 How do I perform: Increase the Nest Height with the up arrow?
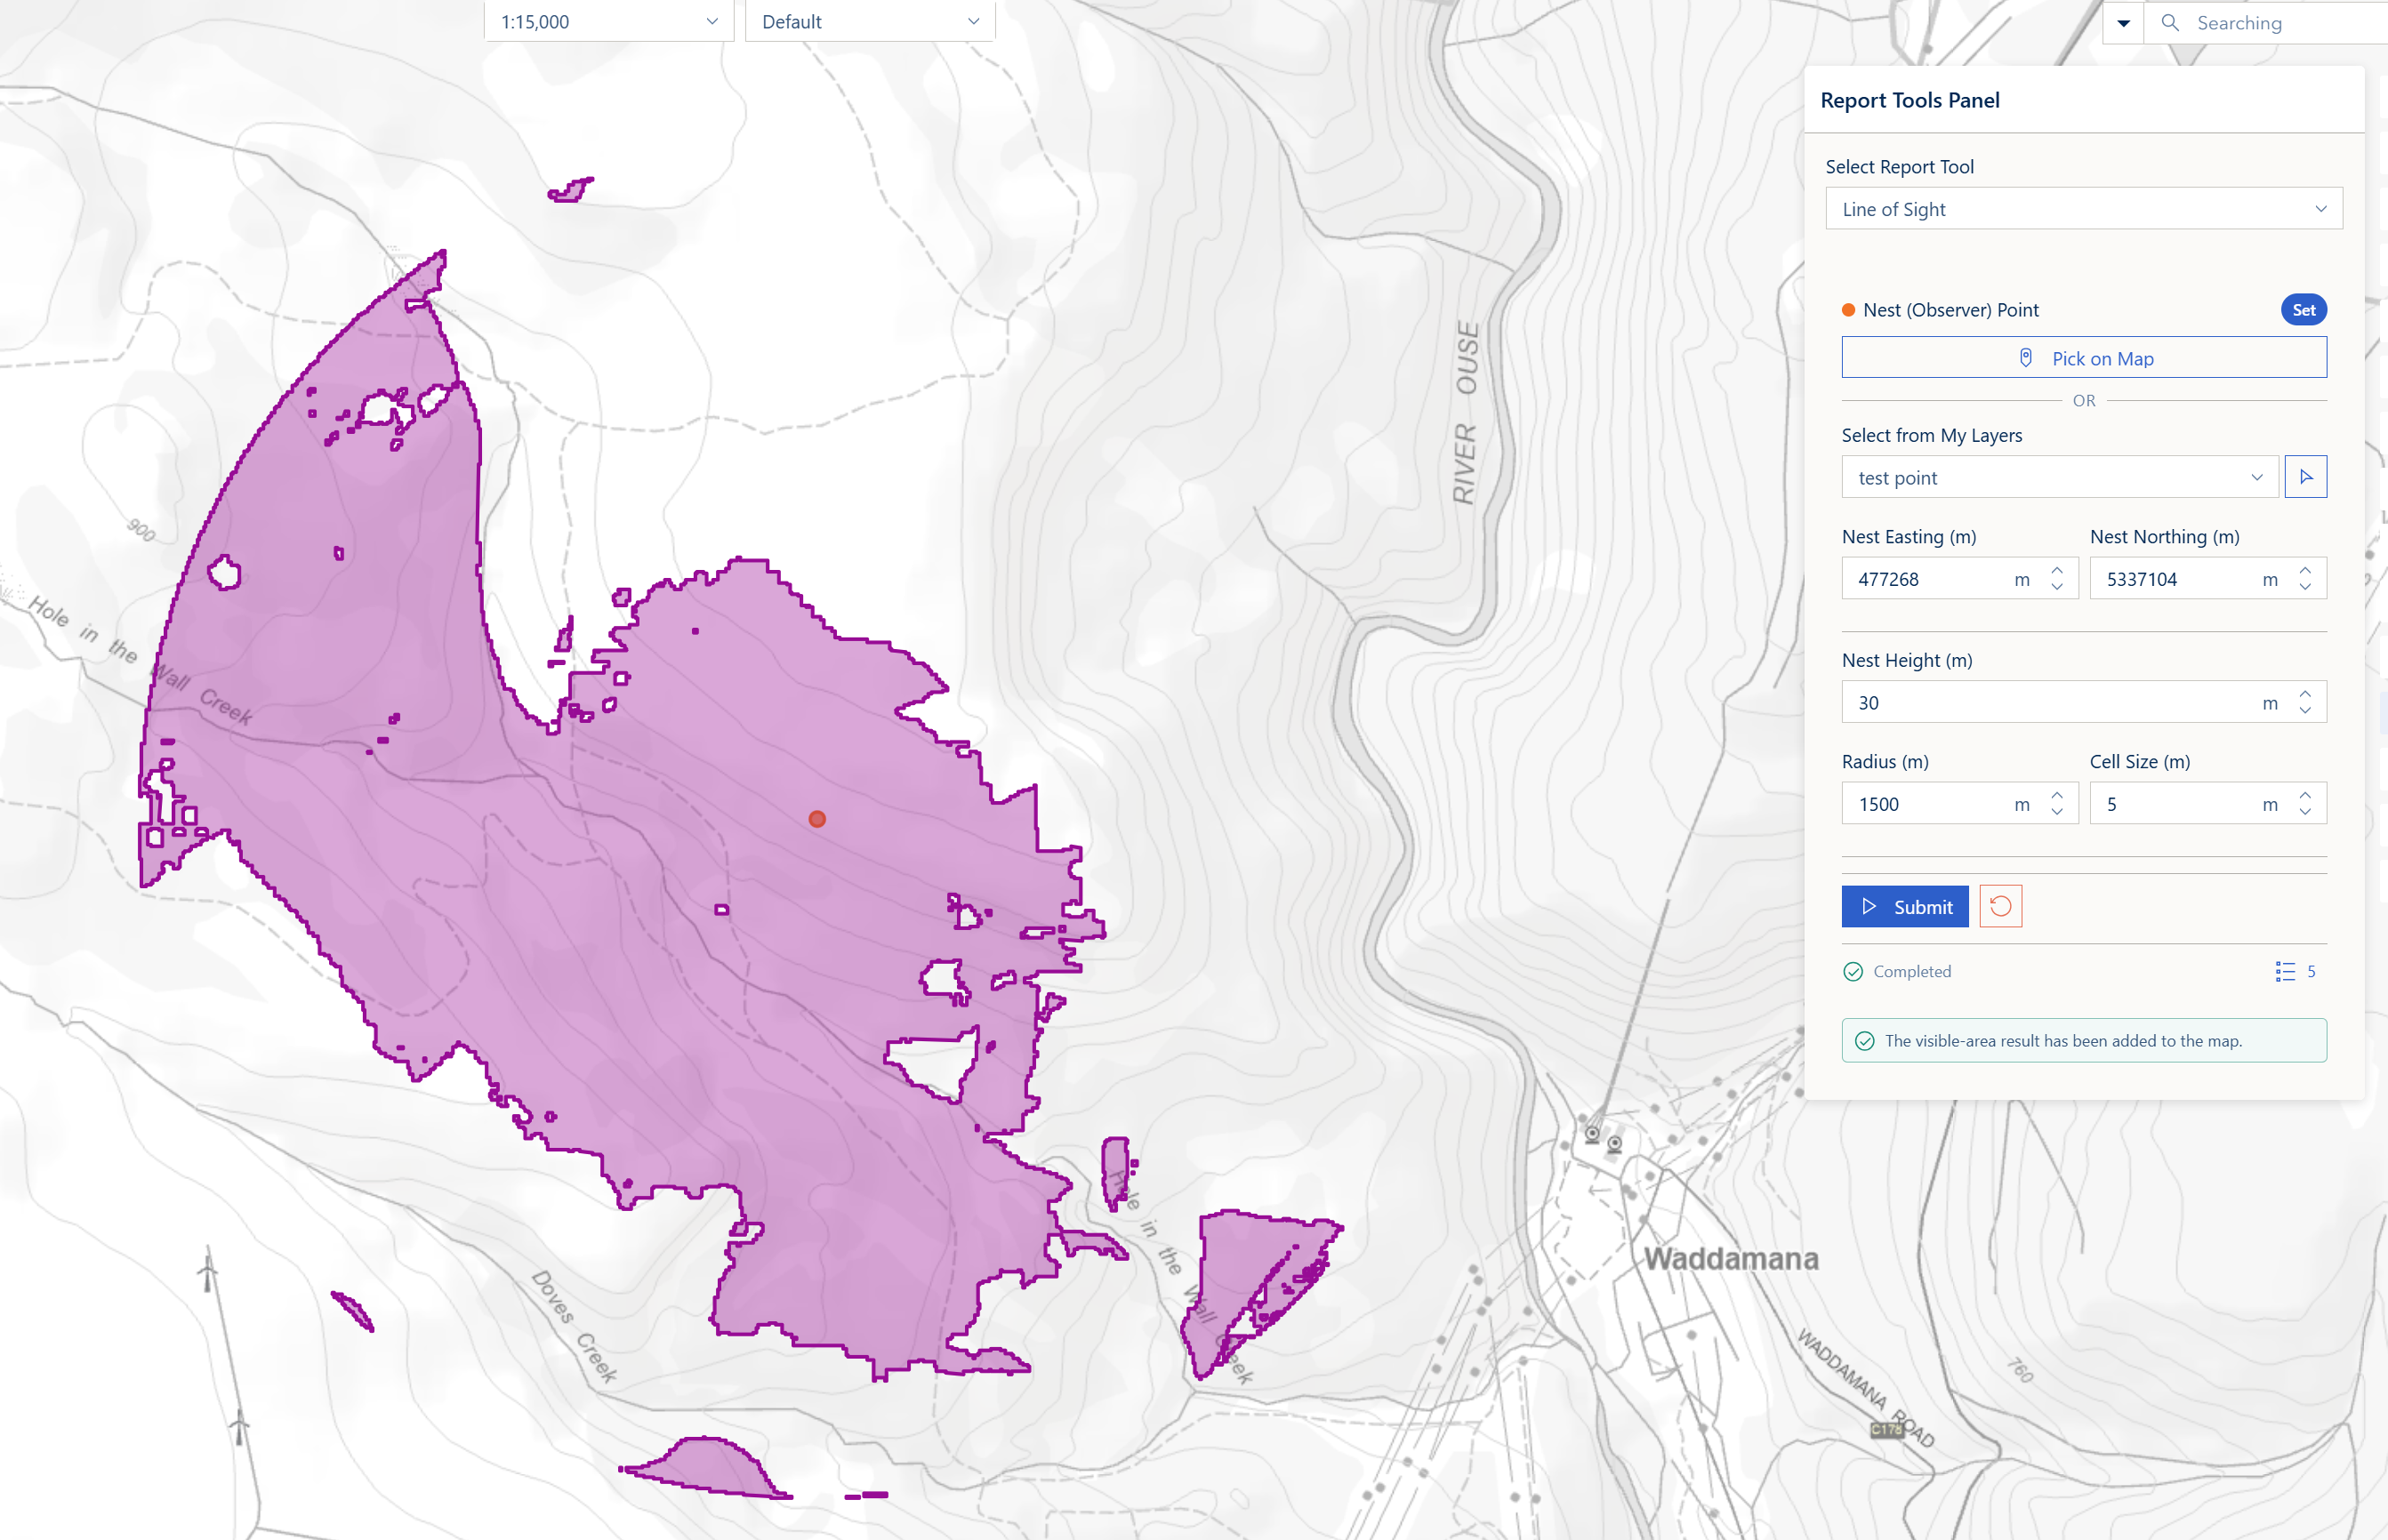[2305, 694]
